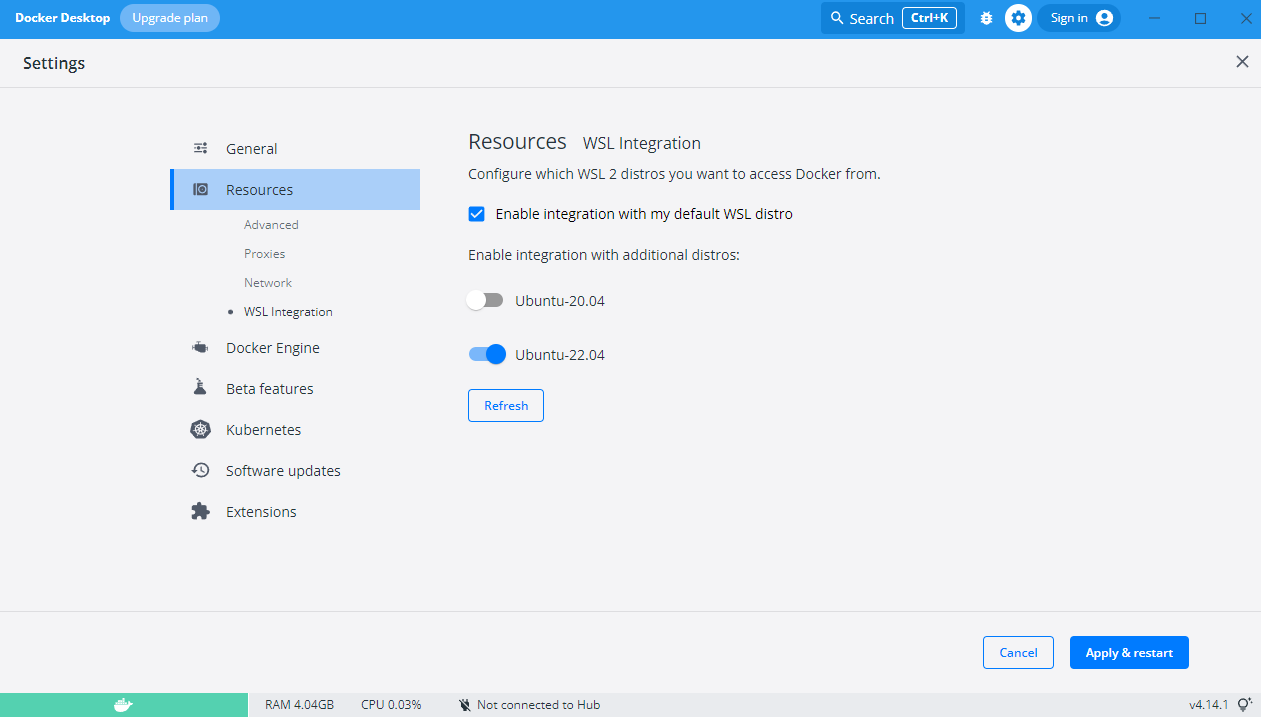
Task: Click the lightbulb feedback icon at bottom right
Action: pos(1245,704)
